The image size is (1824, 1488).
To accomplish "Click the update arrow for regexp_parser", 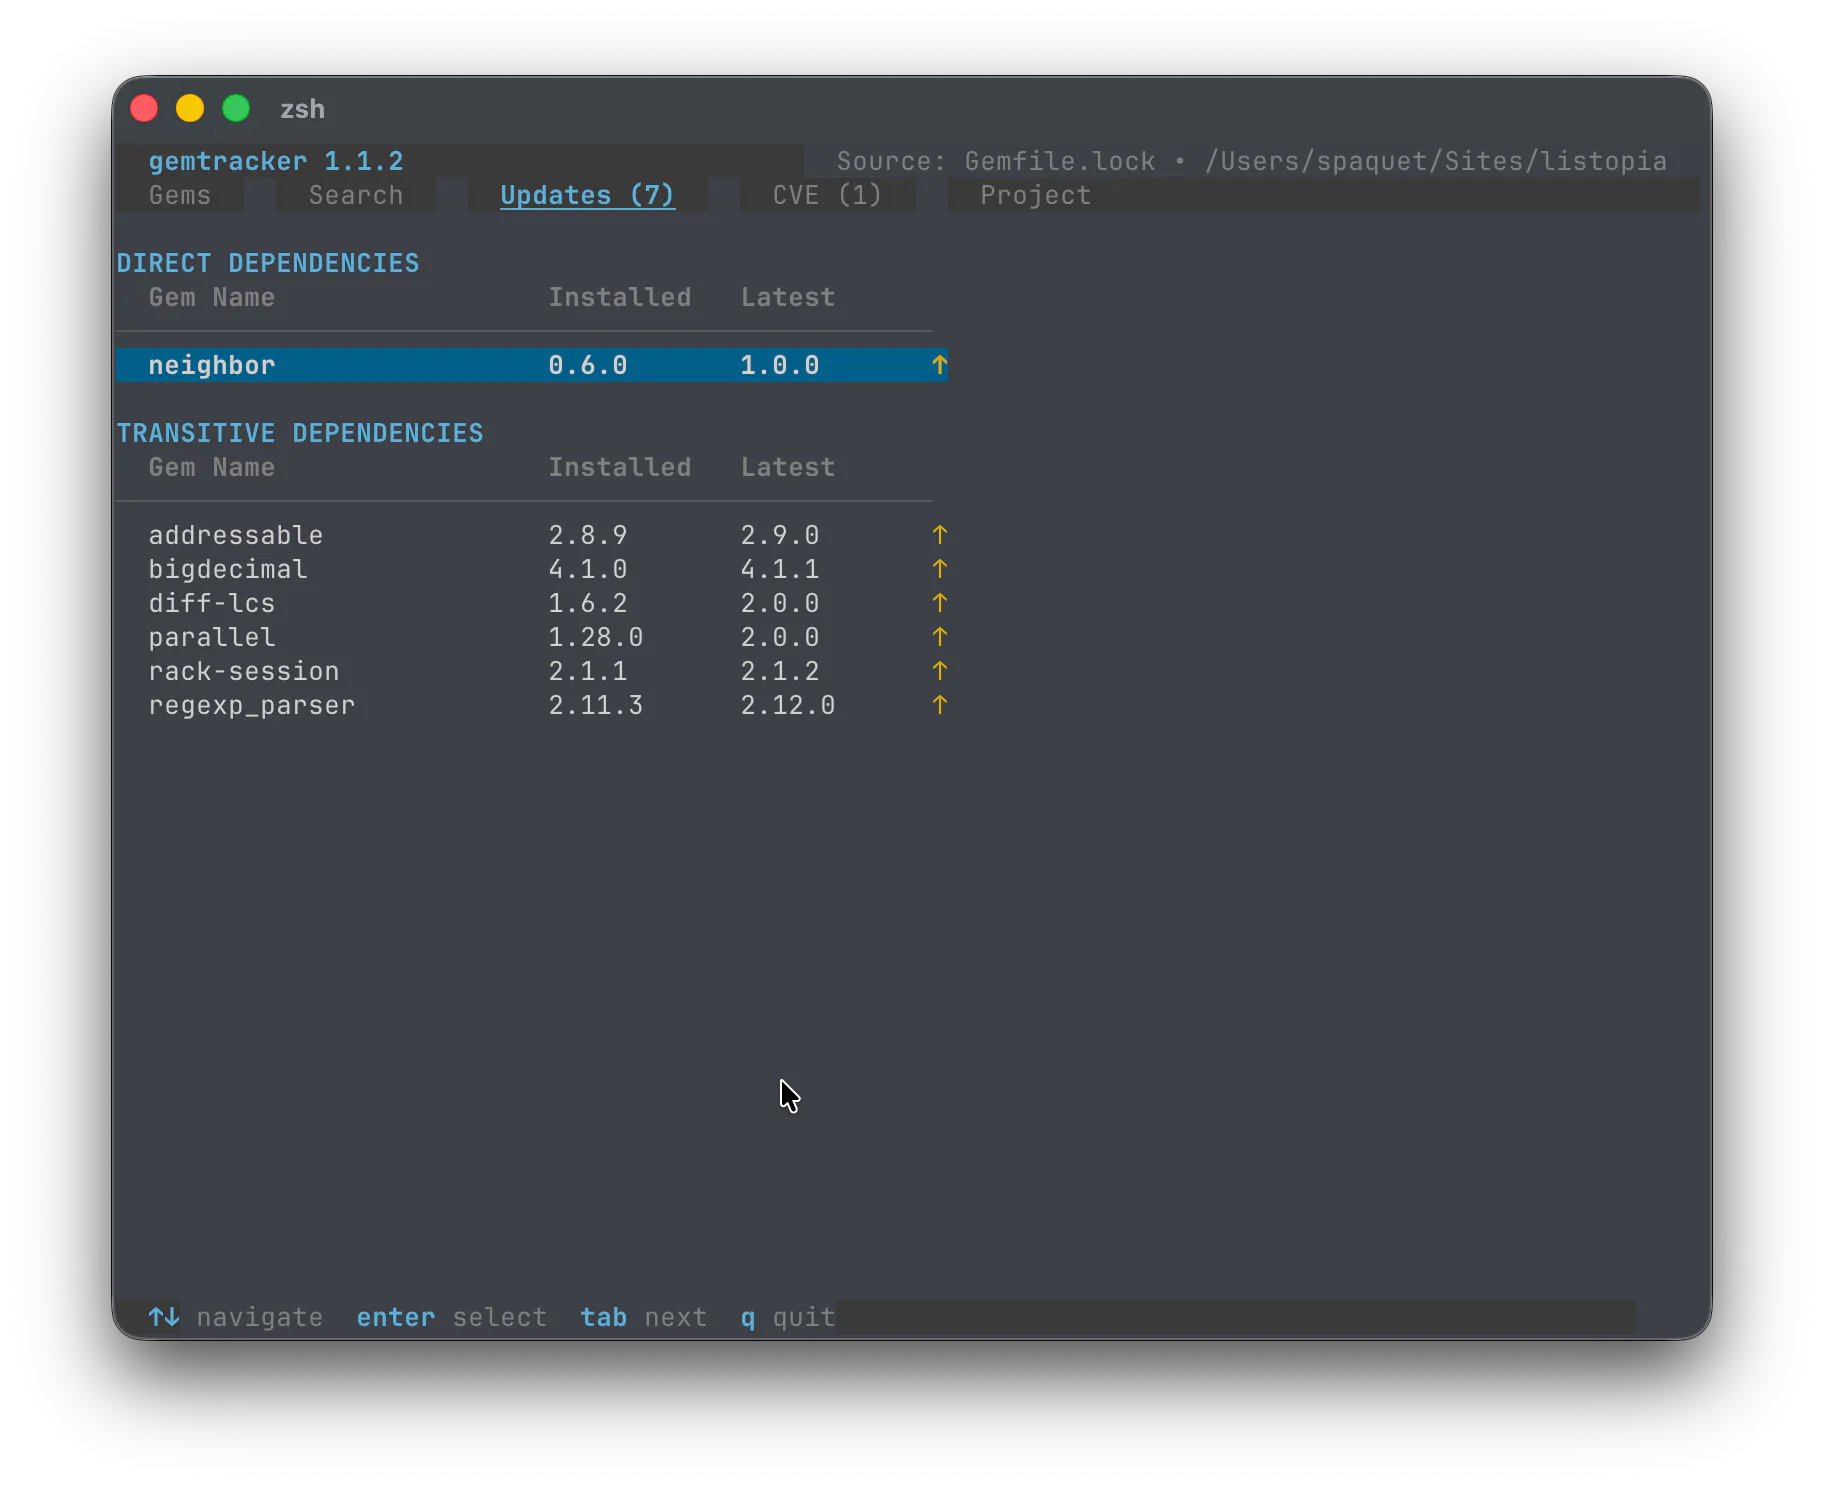I will pyautogui.click(x=939, y=705).
